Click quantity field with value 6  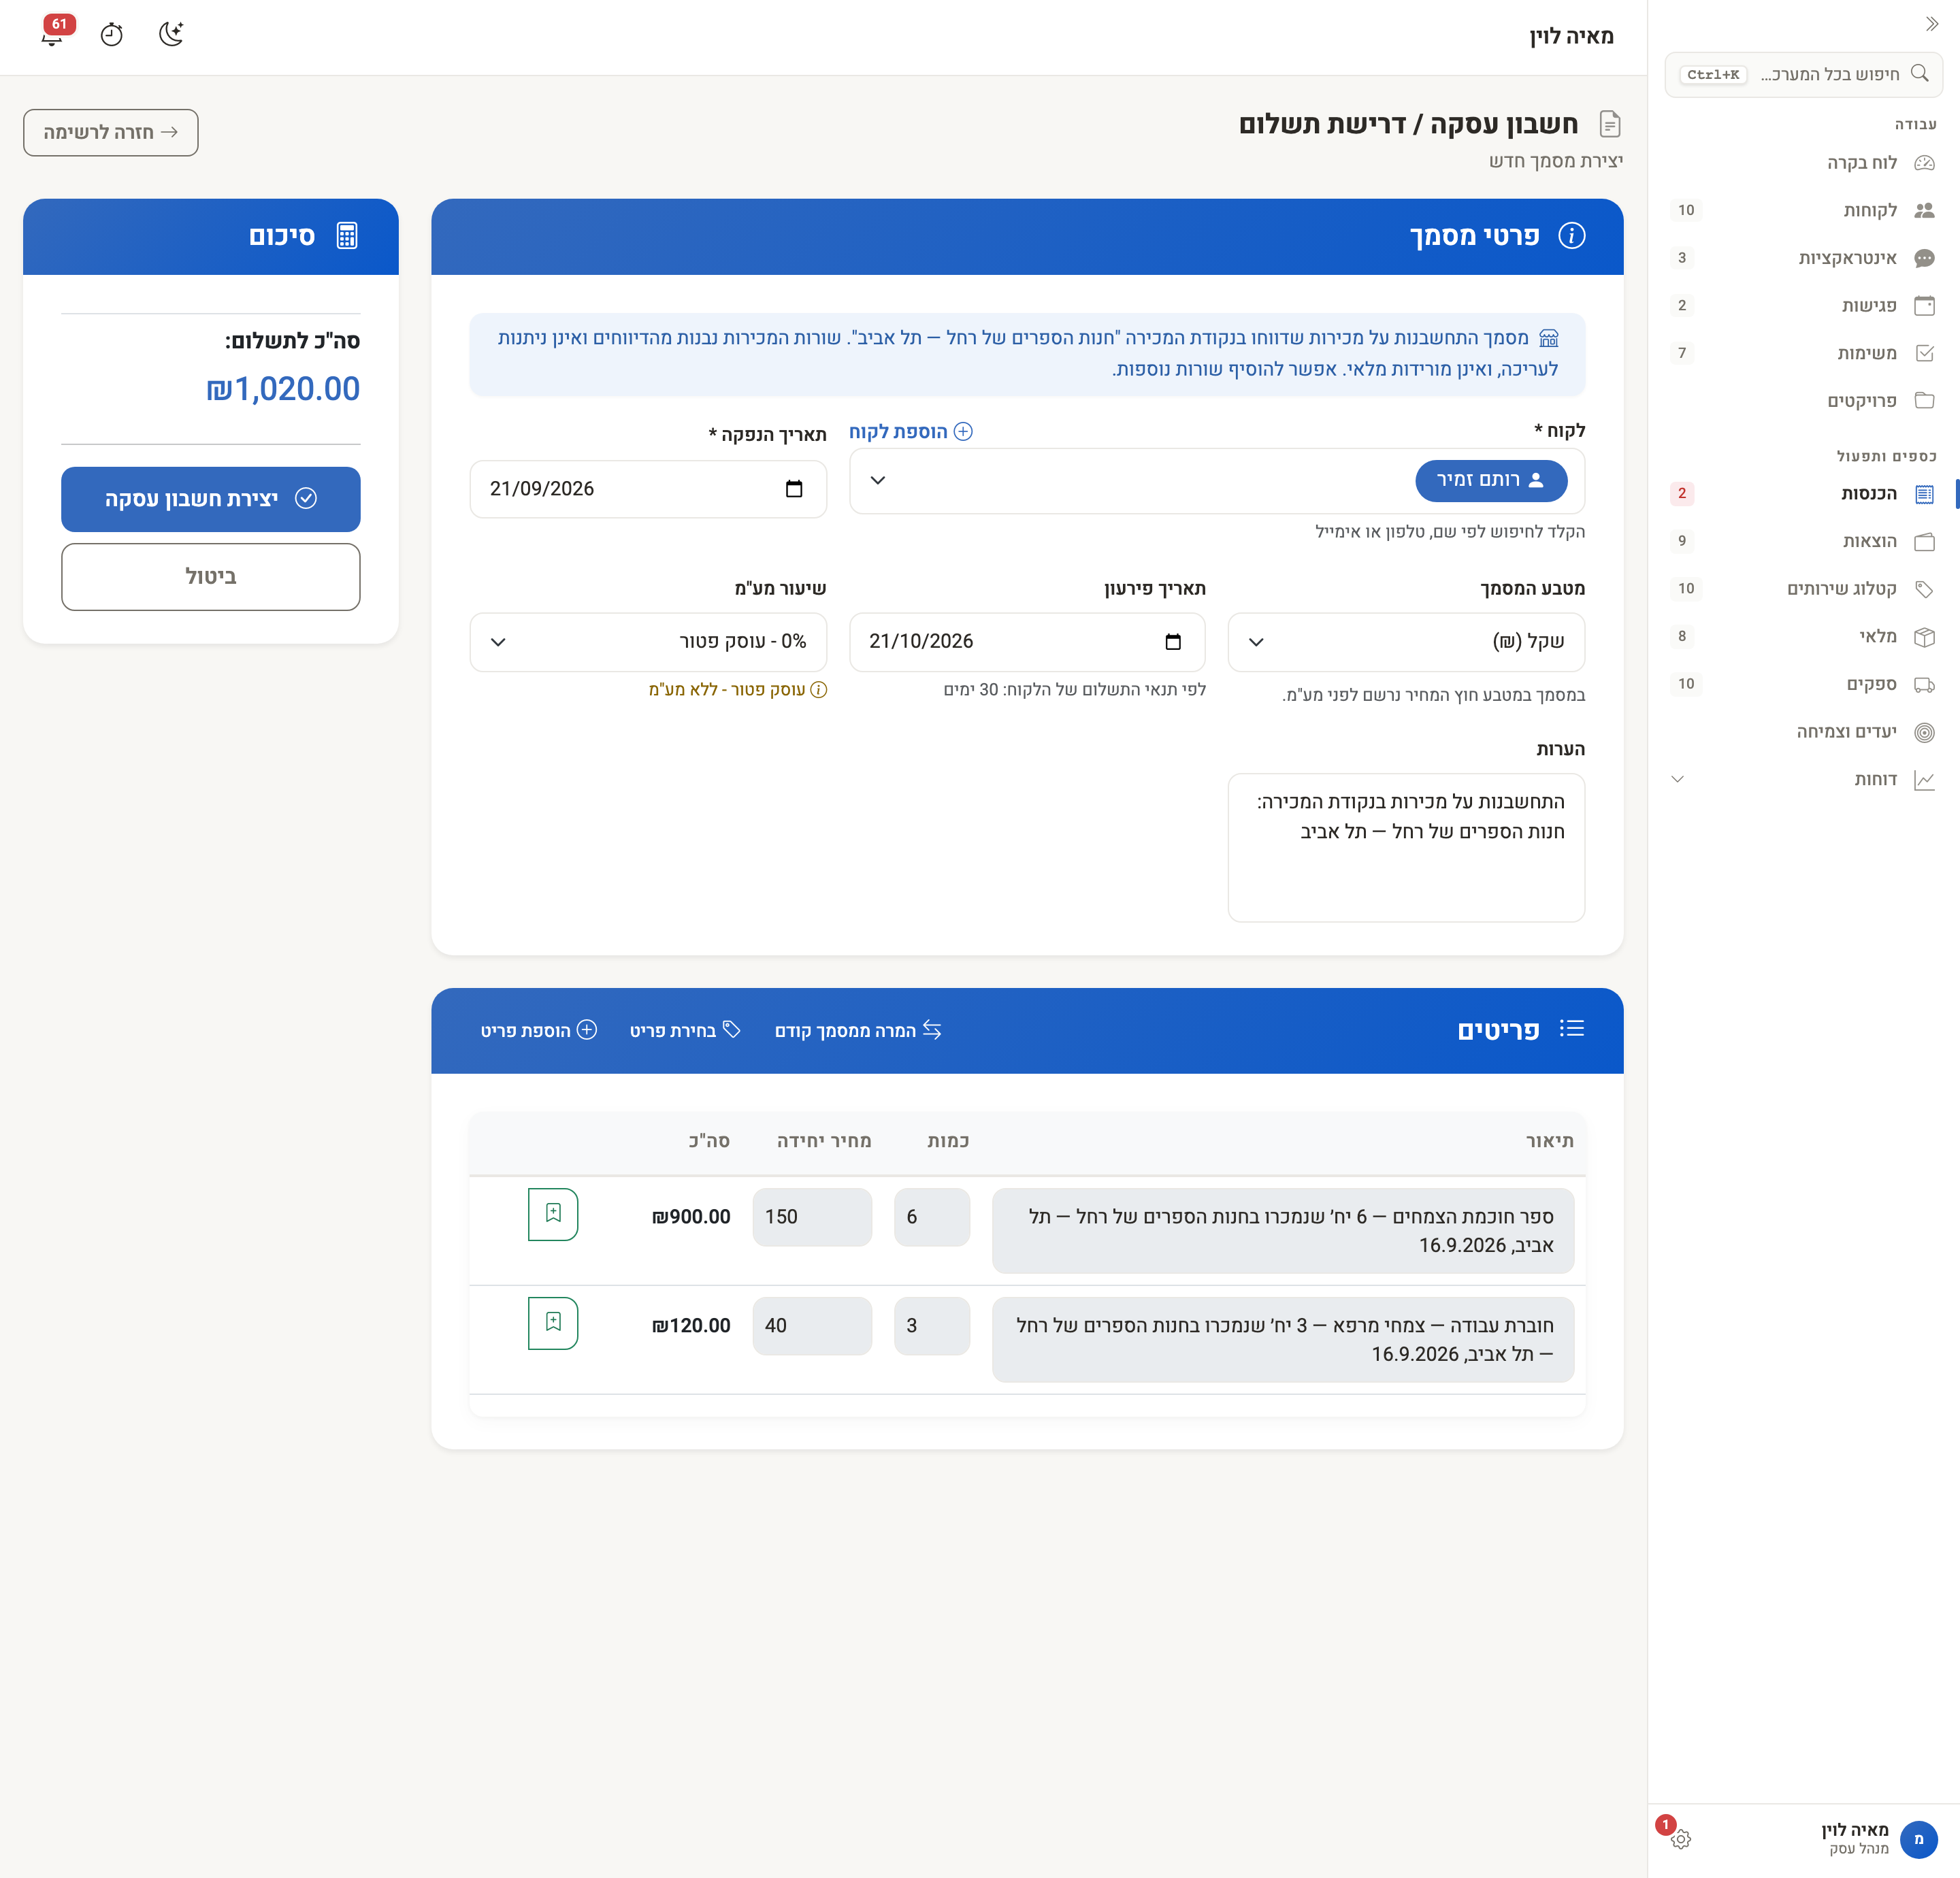[932, 1217]
